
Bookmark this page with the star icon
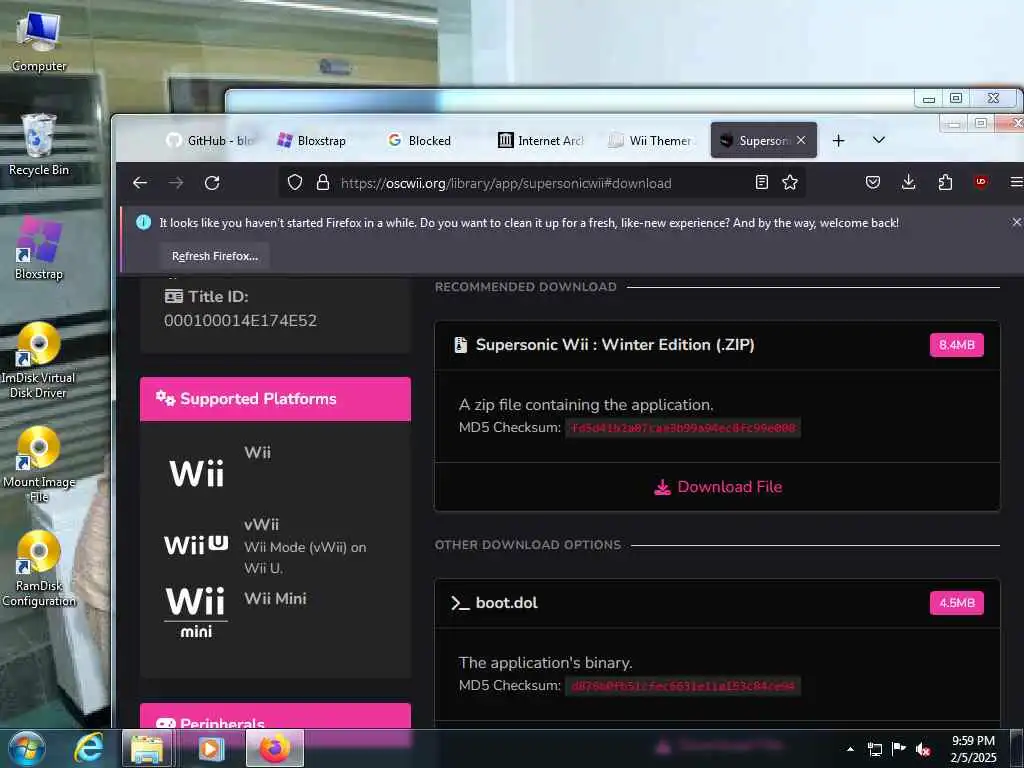pos(790,182)
